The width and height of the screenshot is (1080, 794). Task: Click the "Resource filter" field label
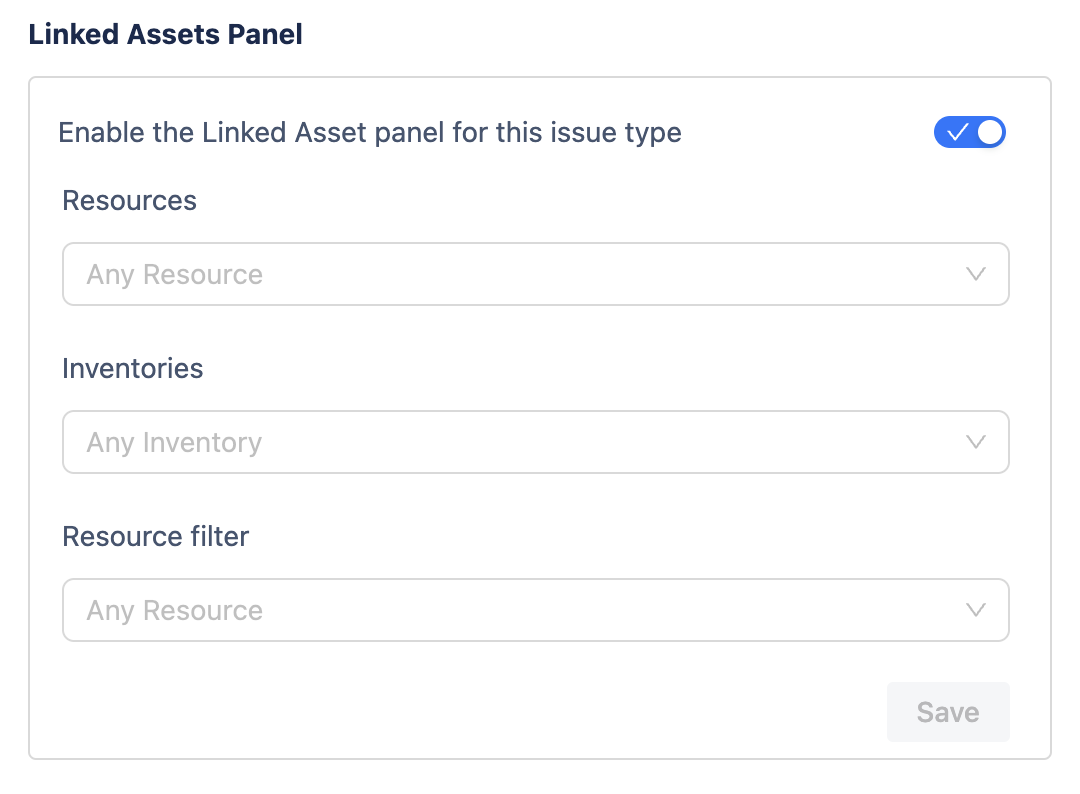pyautogui.click(x=156, y=537)
